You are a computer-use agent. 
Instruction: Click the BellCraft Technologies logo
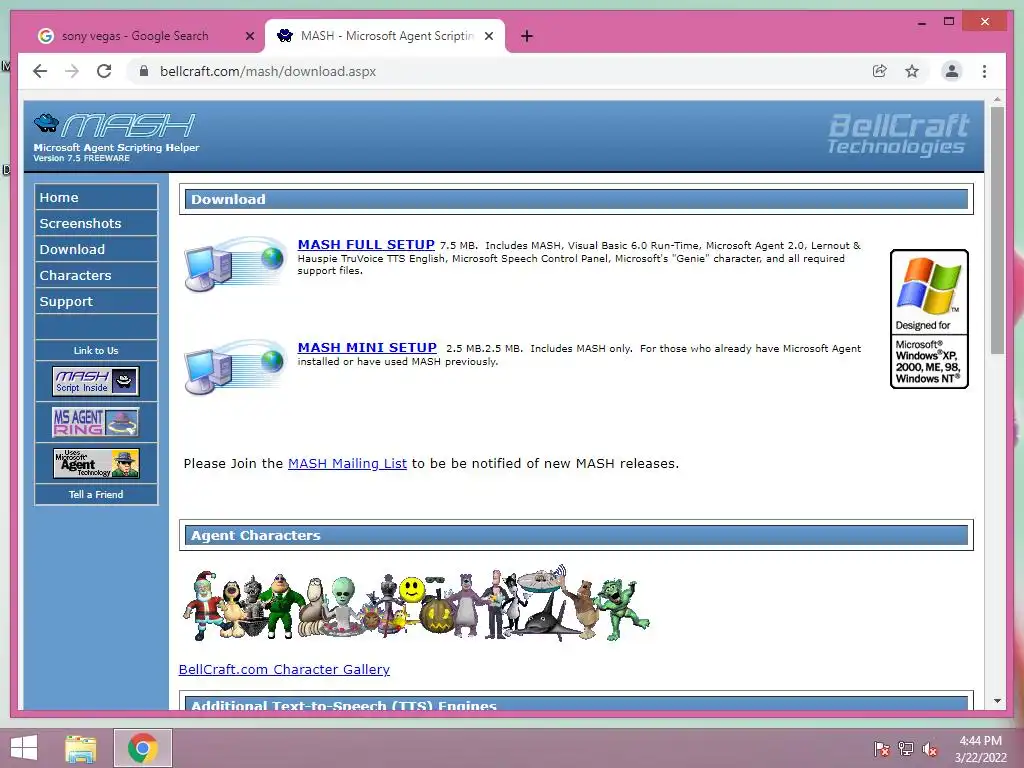[898, 135]
